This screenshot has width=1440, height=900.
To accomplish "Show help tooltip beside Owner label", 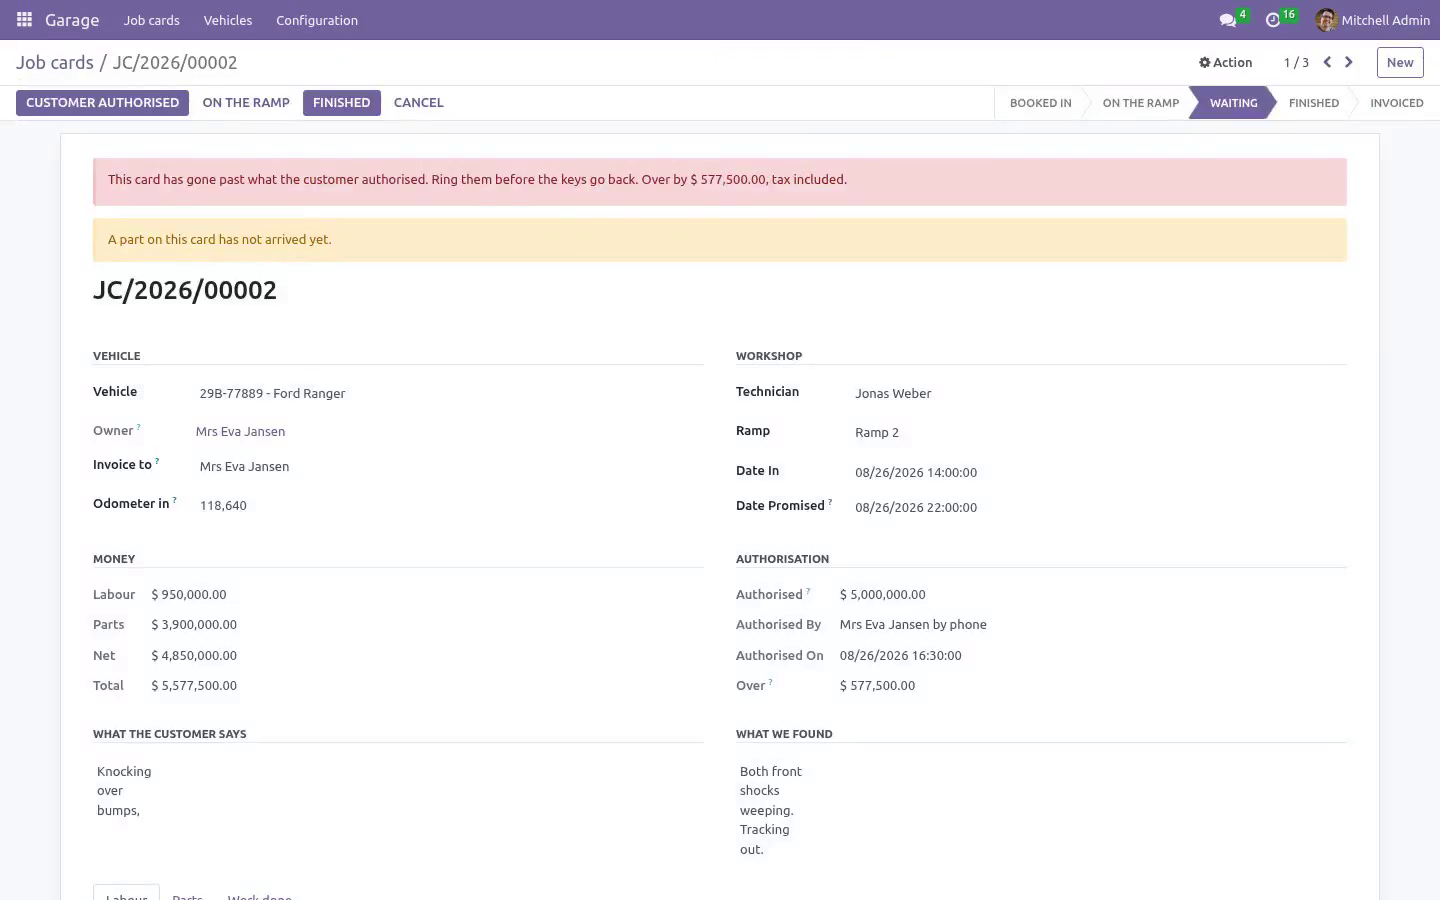I will [x=139, y=427].
